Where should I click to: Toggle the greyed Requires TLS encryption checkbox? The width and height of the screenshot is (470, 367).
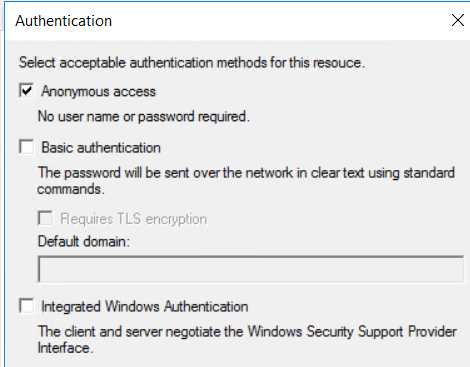click(x=45, y=218)
